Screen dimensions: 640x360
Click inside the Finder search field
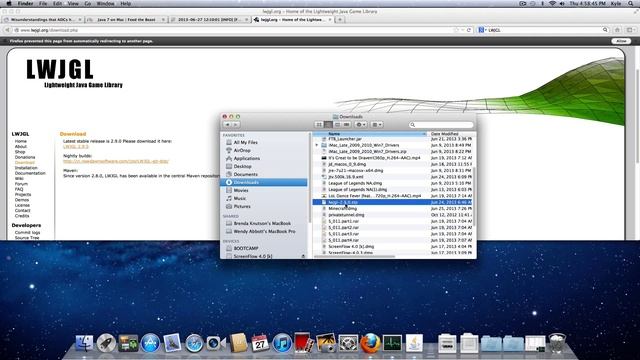[441, 124]
